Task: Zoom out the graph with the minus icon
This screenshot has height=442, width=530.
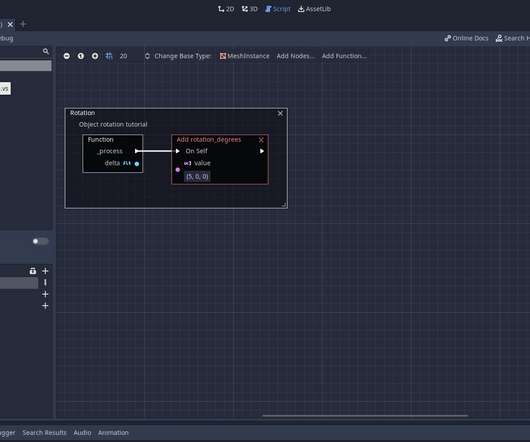Action: [x=67, y=56]
